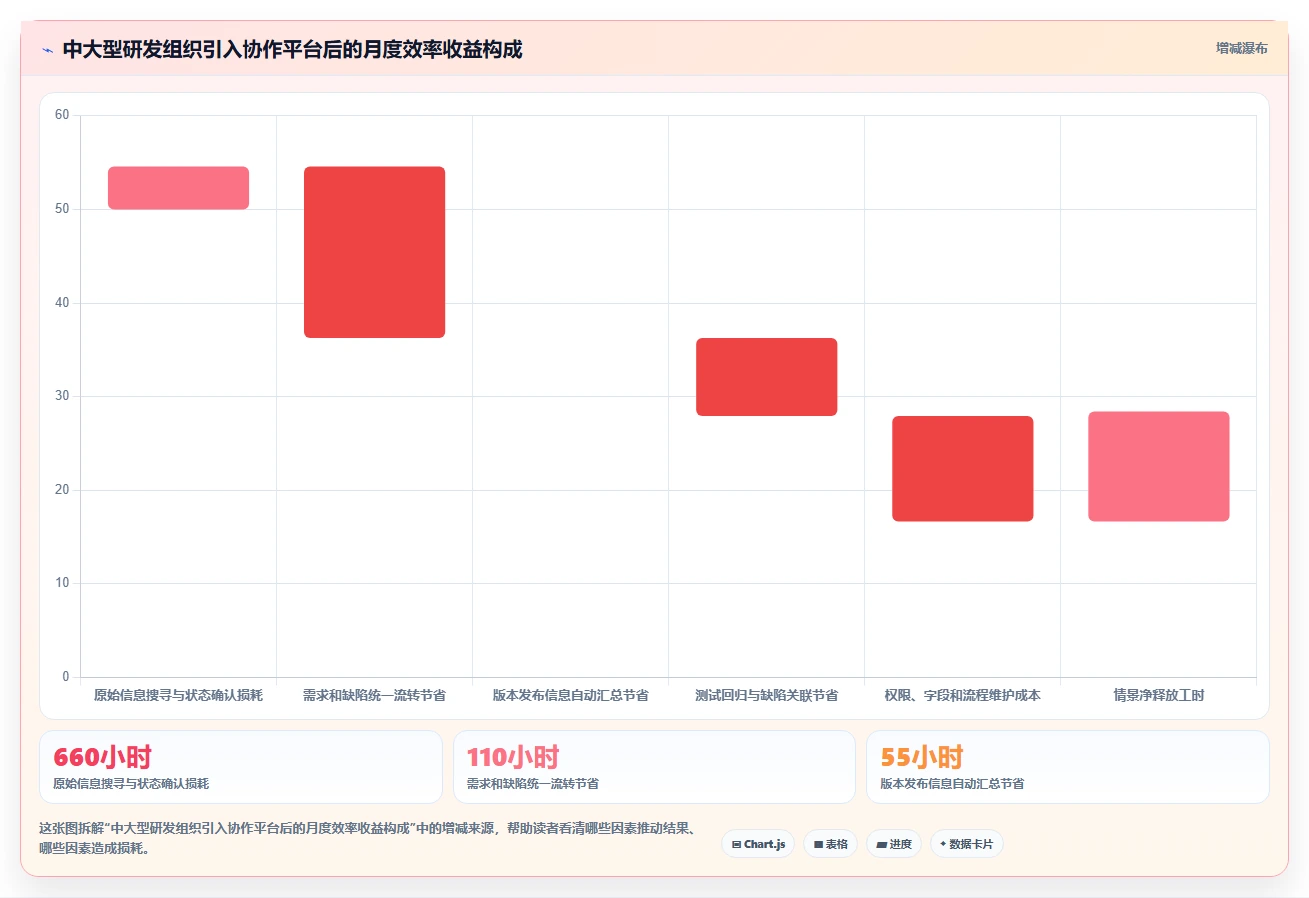Click the red bar for 权限、字段和流程维护成本

(962, 469)
